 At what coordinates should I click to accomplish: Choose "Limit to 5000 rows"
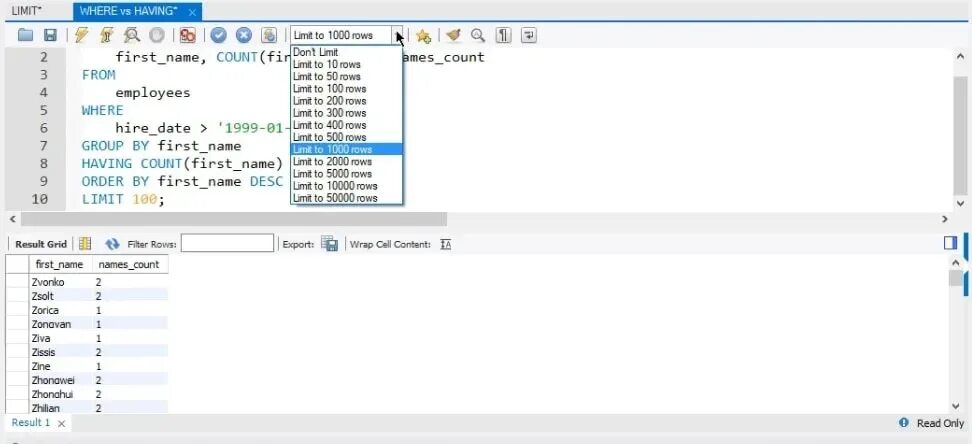(x=347, y=174)
